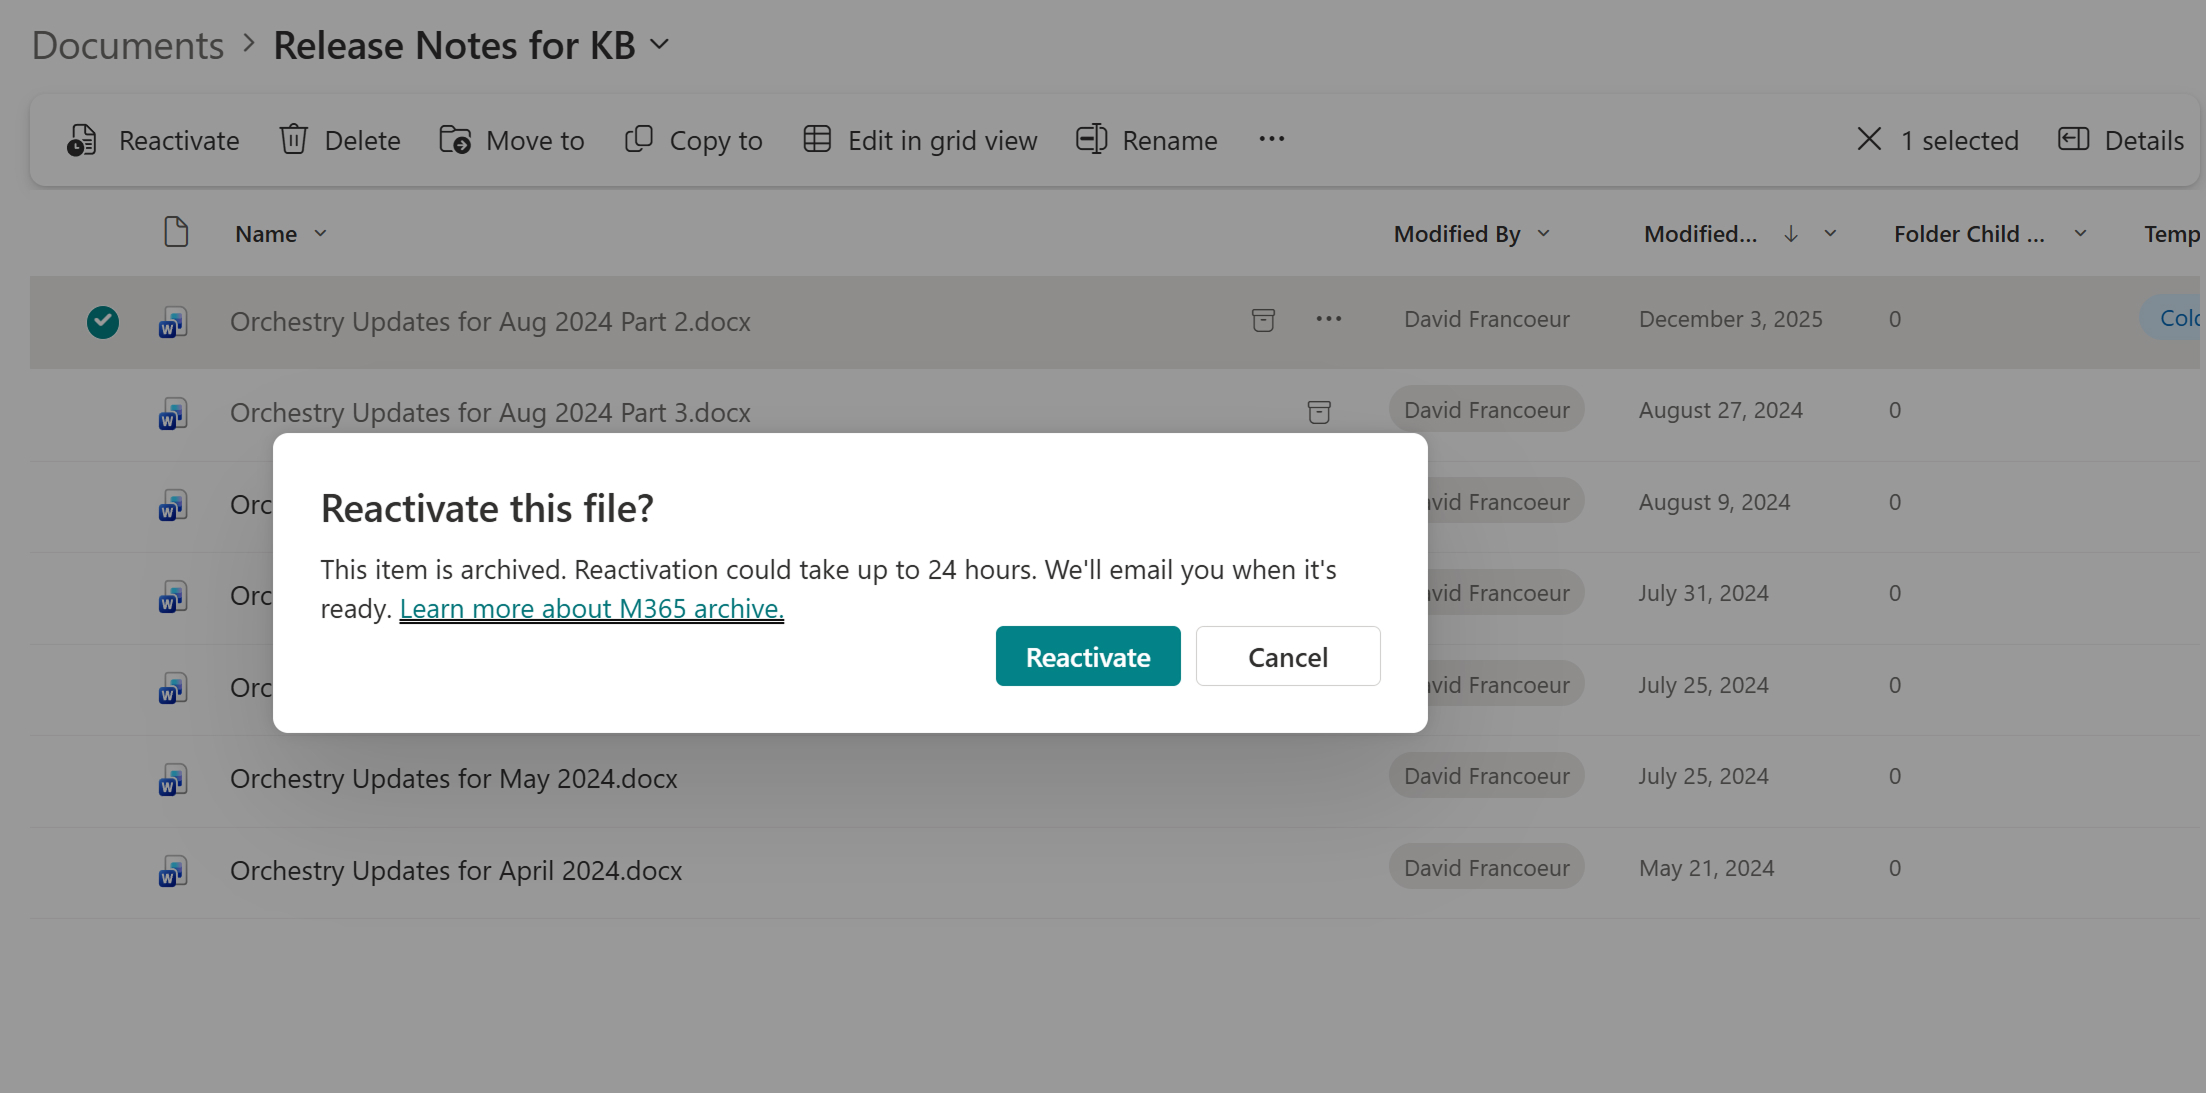2206x1093 pixels.
Task: Navigate to Documents in the breadcrumb
Action: point(126,45)
